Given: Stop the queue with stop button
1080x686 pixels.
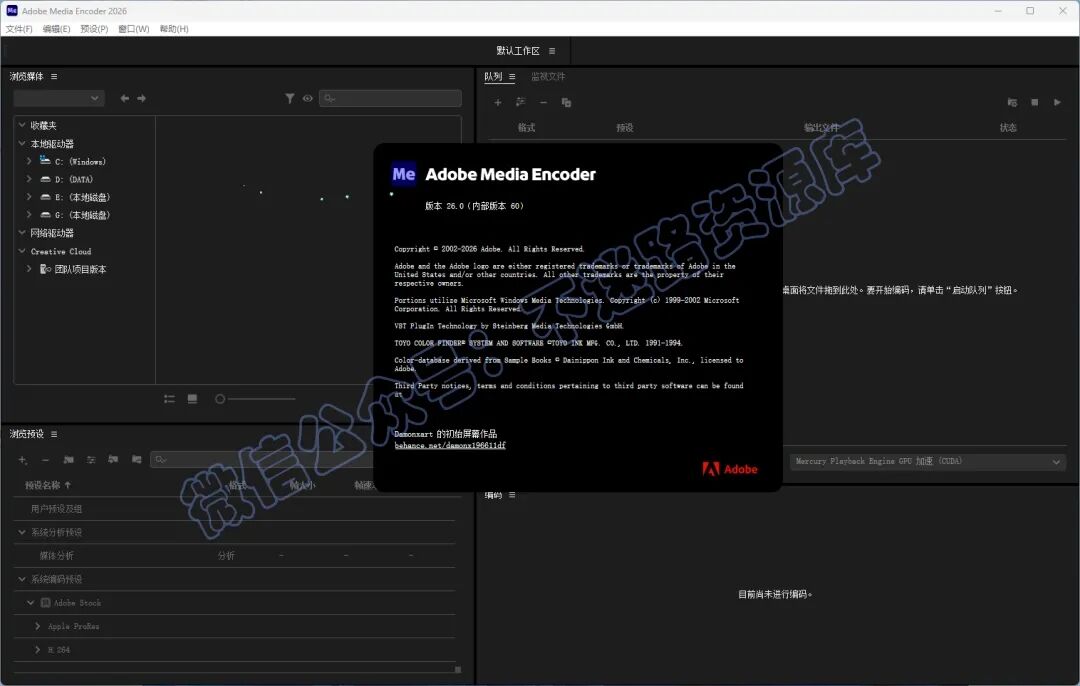Looking at the screenshot, I should 1035,103.
